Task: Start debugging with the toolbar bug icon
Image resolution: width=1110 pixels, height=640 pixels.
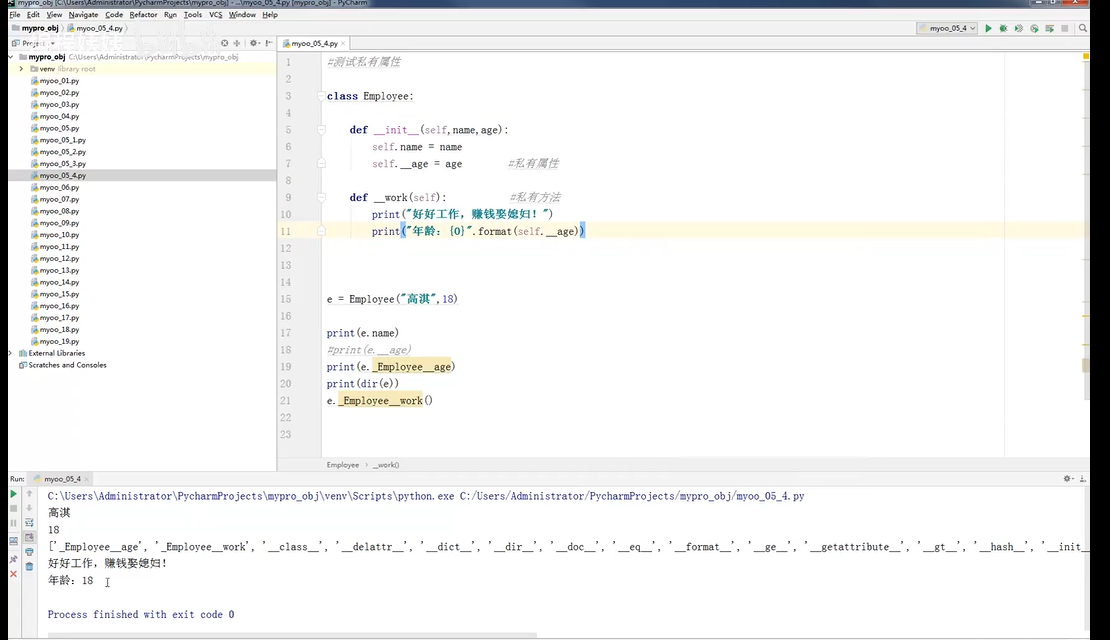Action: point(1003,28)
